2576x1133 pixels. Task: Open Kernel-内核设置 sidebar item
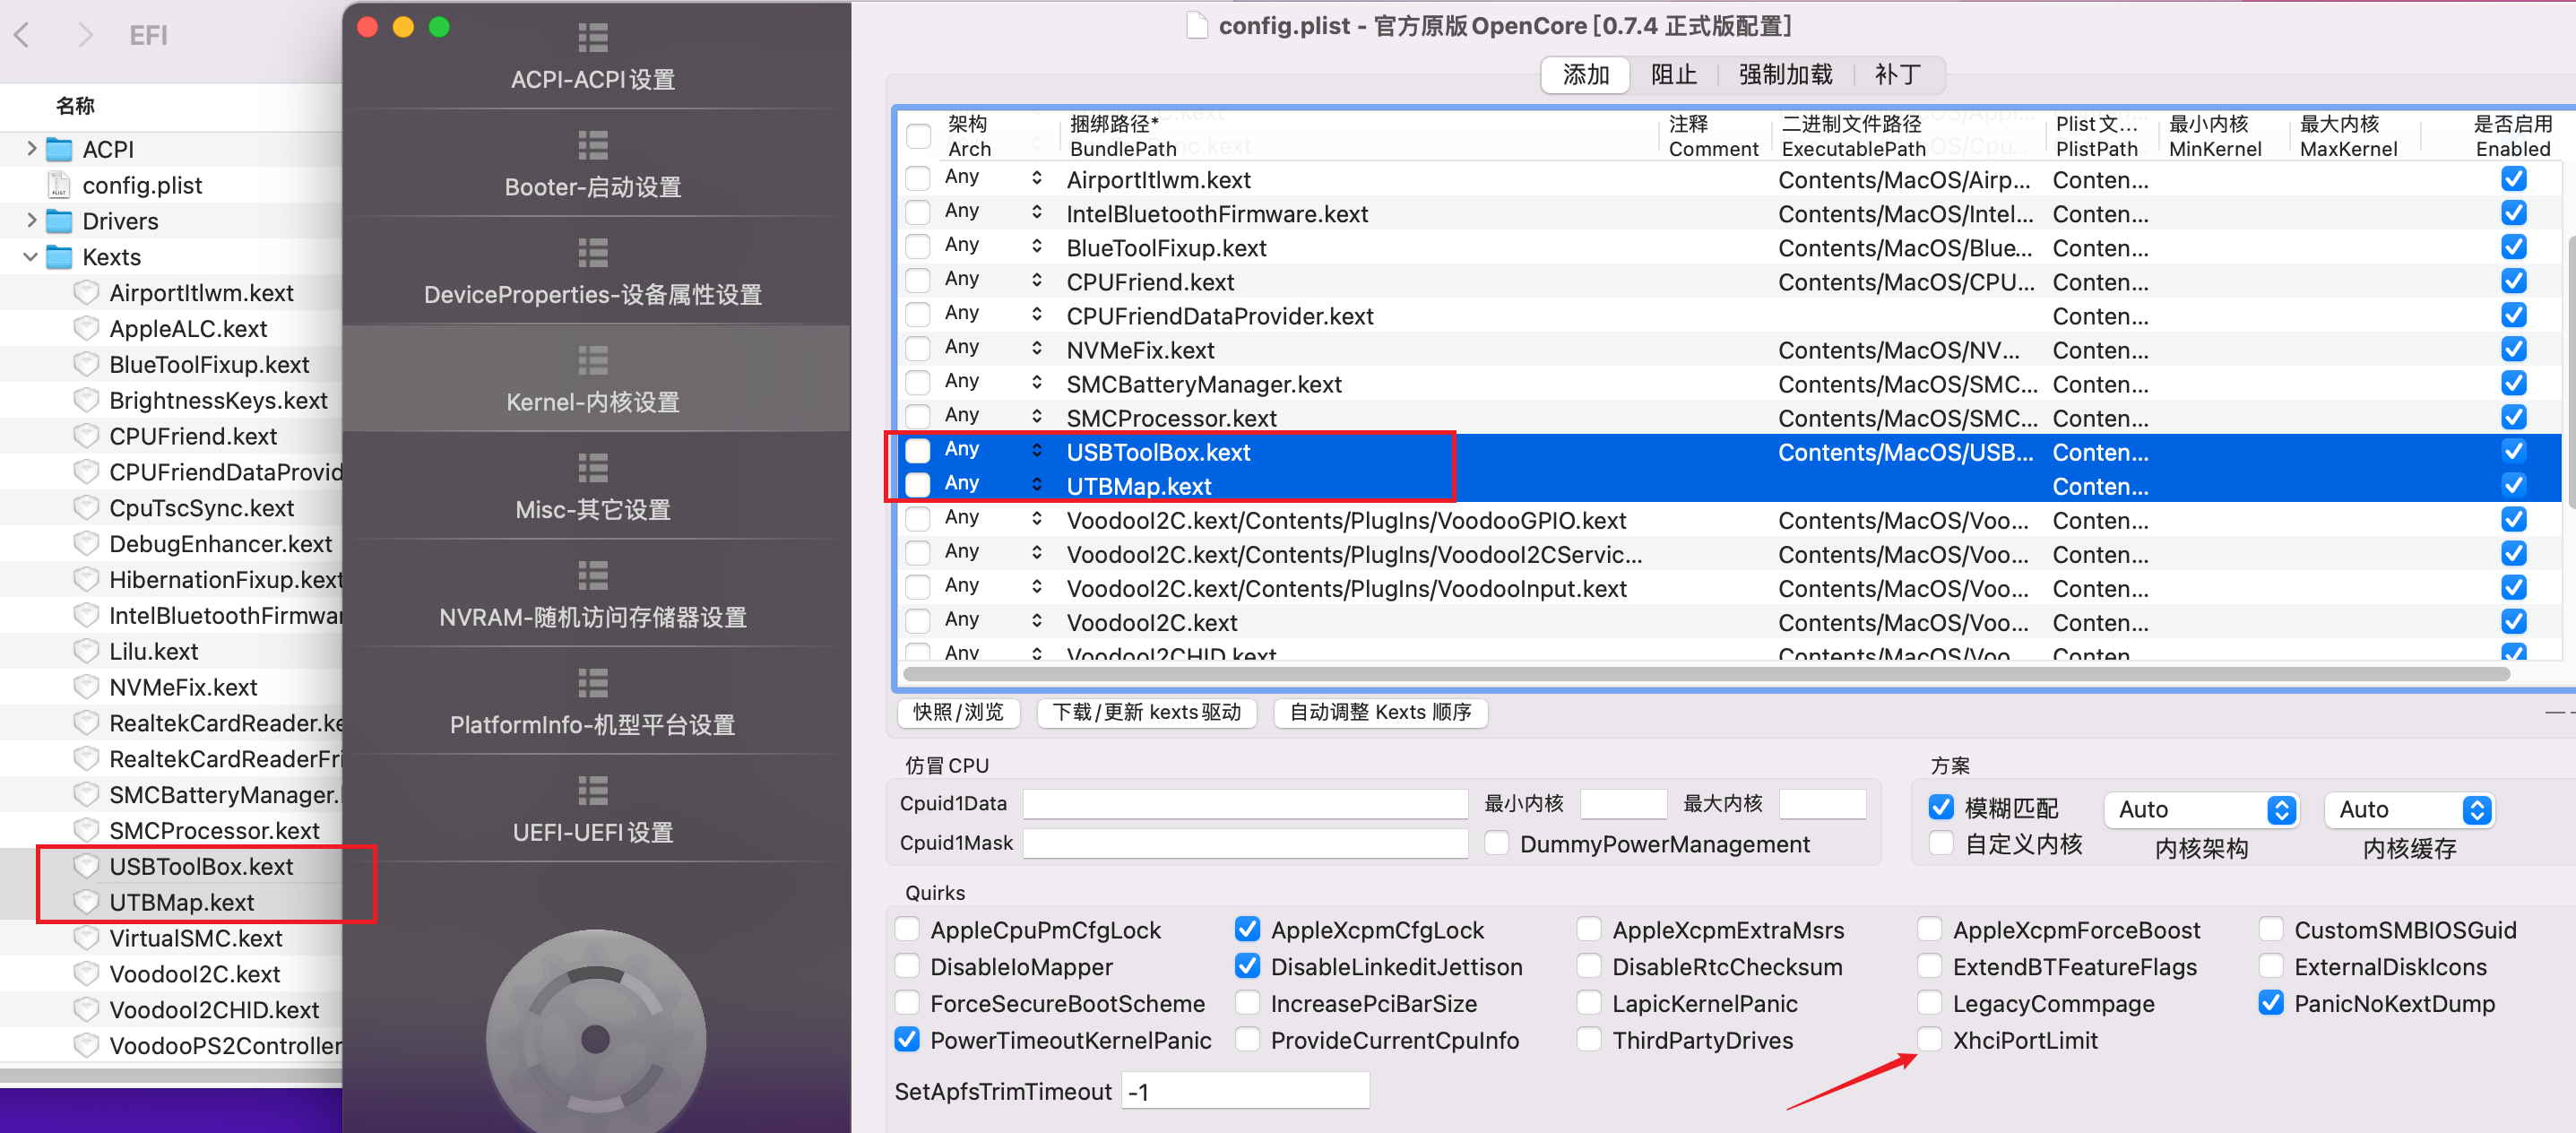click(596, 378)
